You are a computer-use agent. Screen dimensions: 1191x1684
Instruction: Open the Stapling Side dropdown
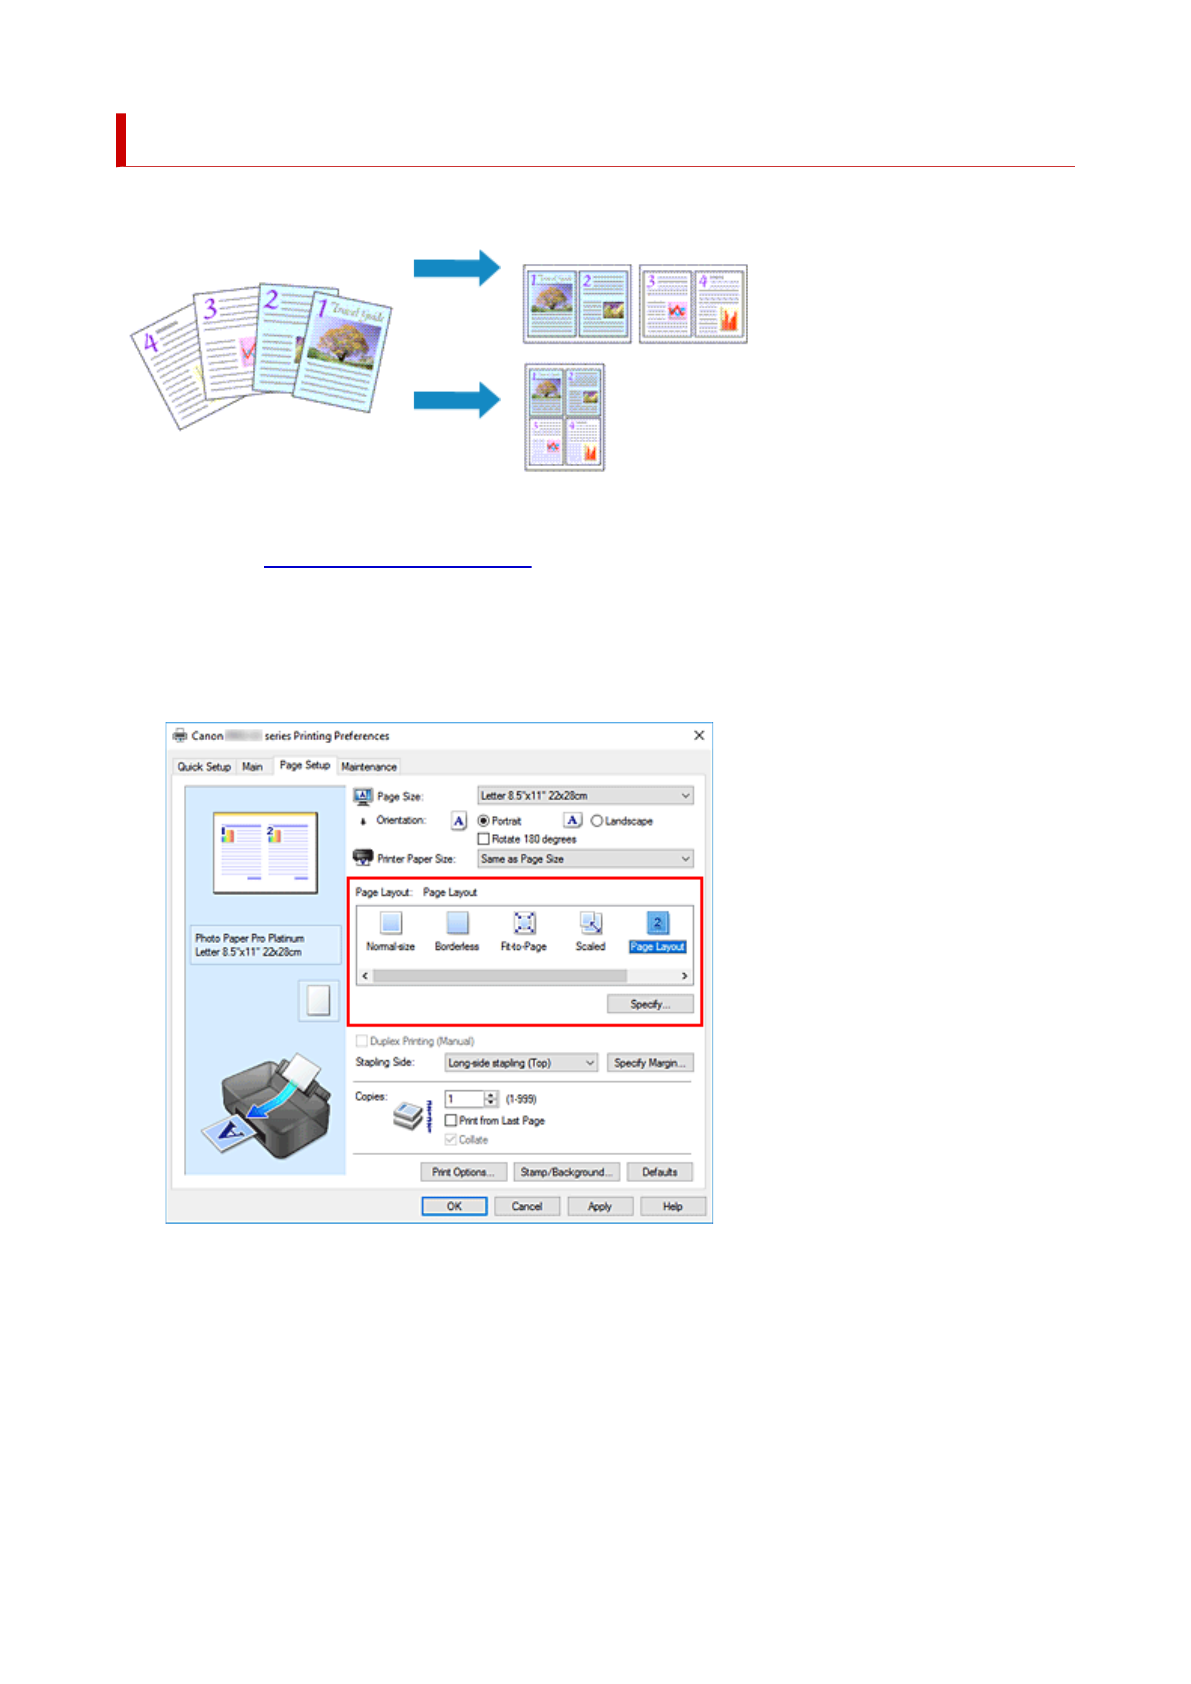tap(521, 1063)
